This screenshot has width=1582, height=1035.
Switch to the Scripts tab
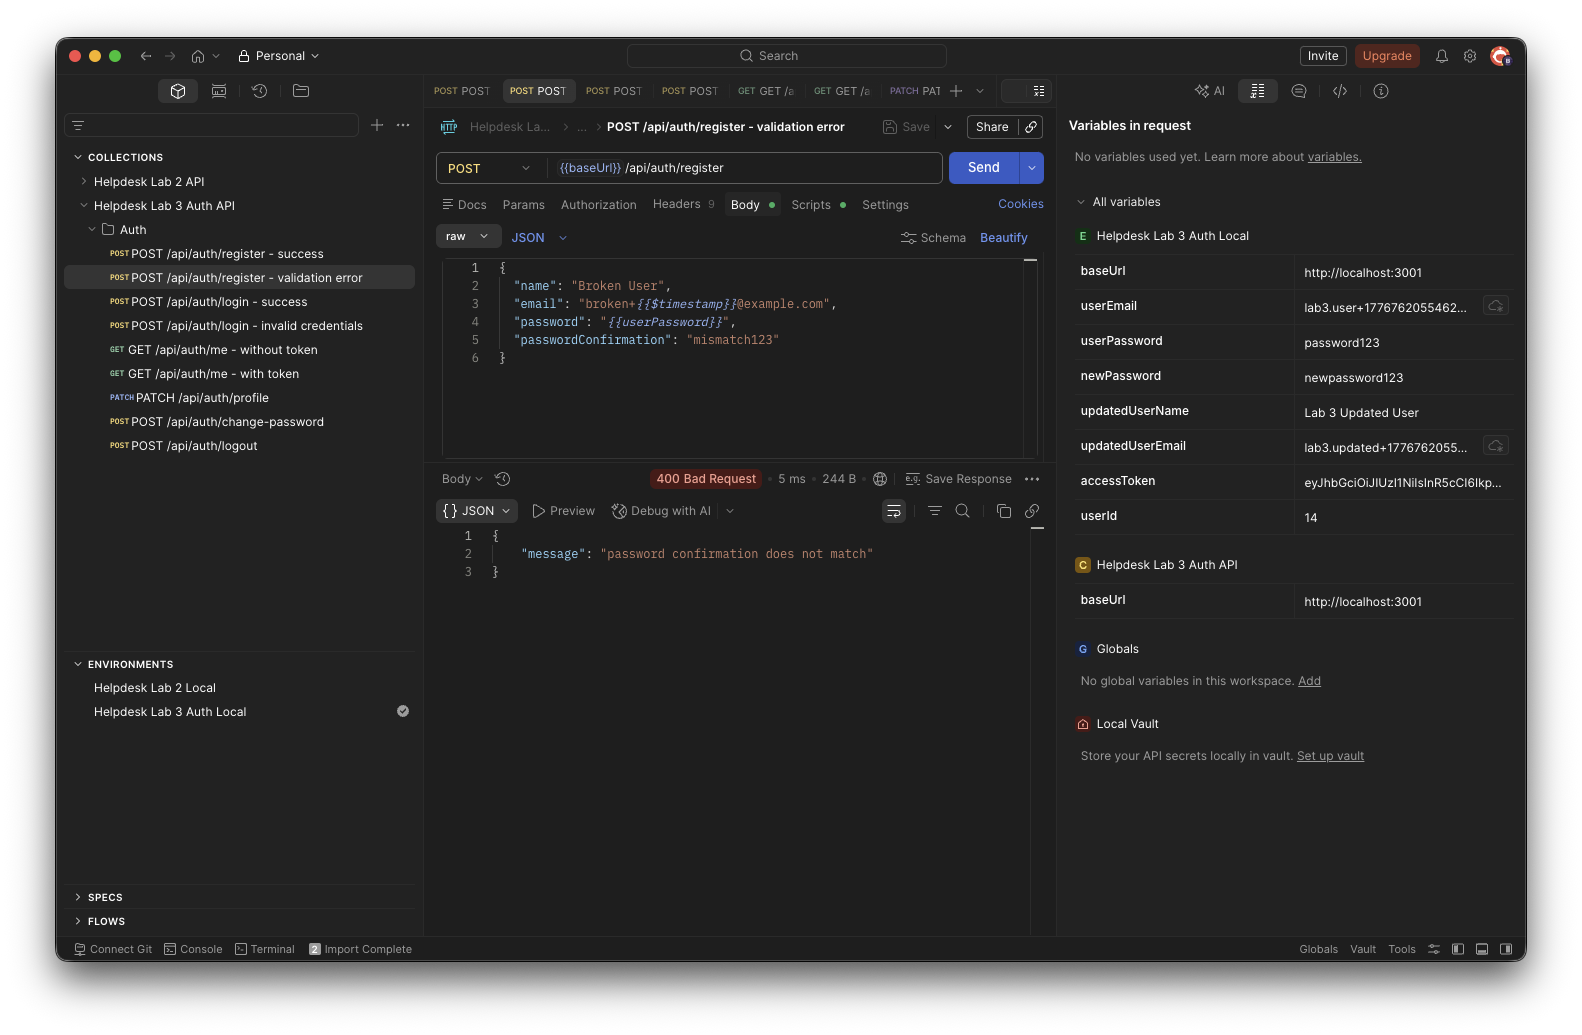[x=818, y=205]
